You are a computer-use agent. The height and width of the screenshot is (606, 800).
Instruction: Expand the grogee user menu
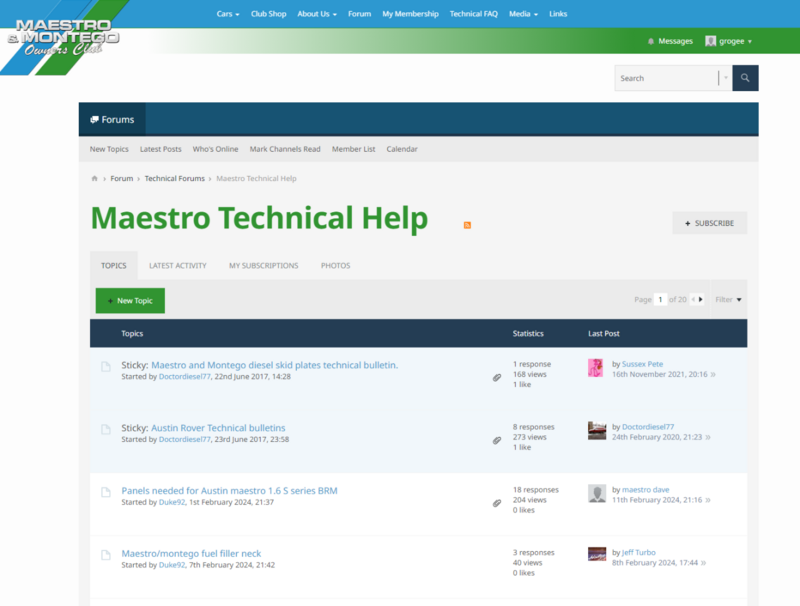coord(729,41)
